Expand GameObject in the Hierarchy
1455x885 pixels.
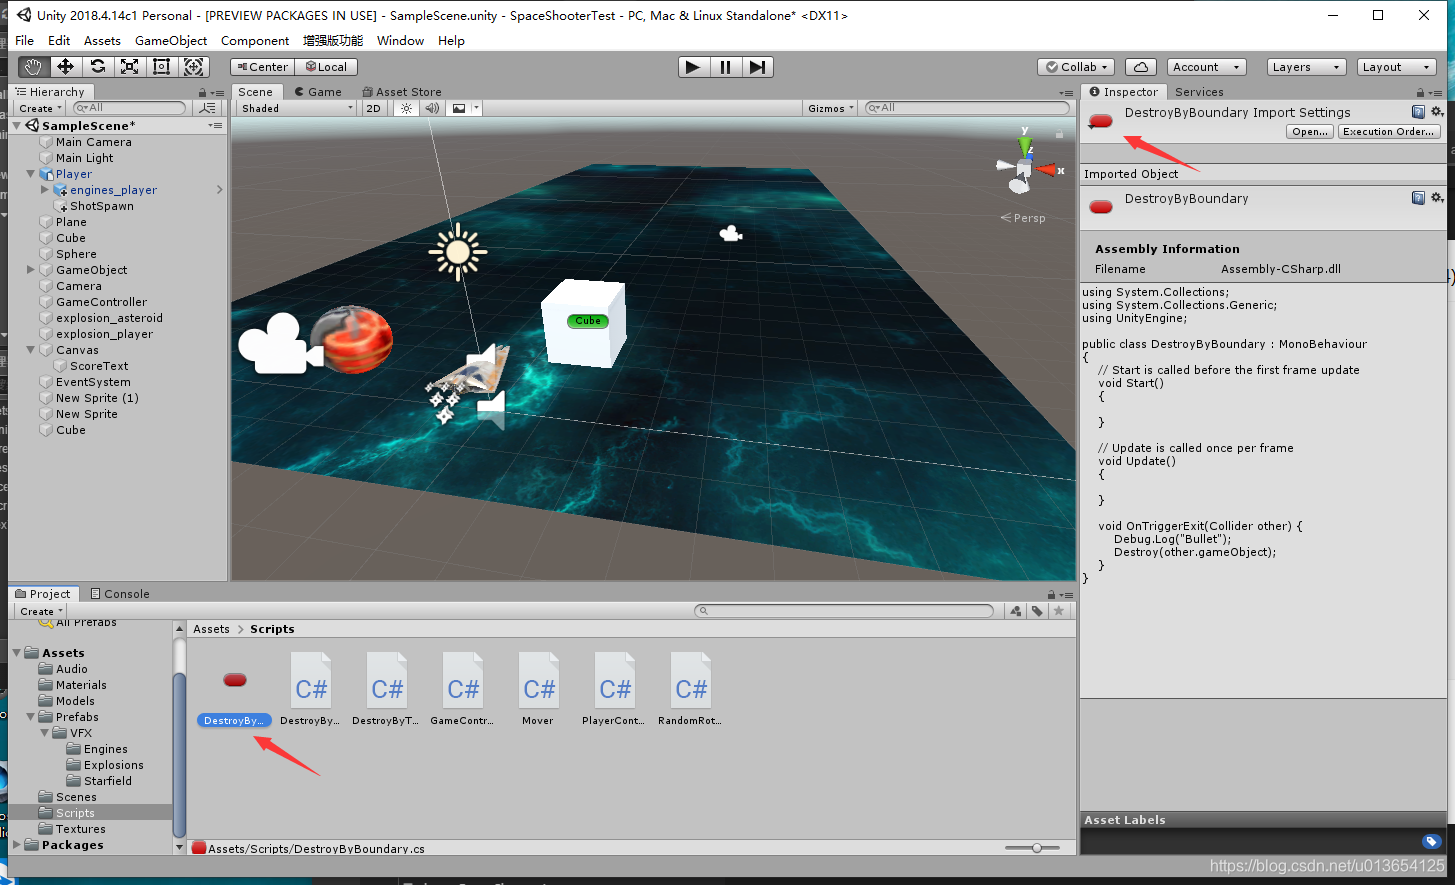[x=31, y=270]
